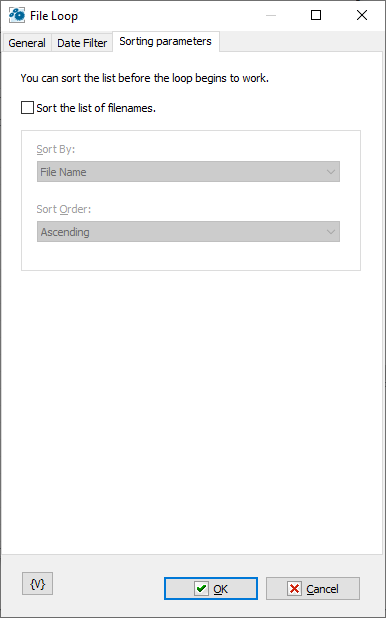Maximize the File Loop window
The height and width of the screenshot is (618, 386).
[x=316, y=15]
